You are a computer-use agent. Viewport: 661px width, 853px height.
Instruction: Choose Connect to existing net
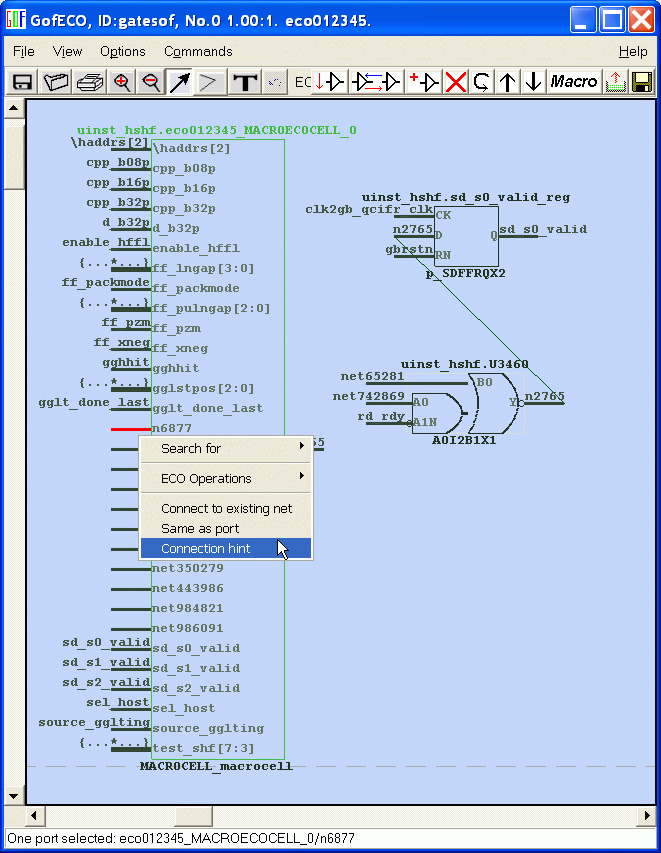pyautogui.click(x=226, y=508)
